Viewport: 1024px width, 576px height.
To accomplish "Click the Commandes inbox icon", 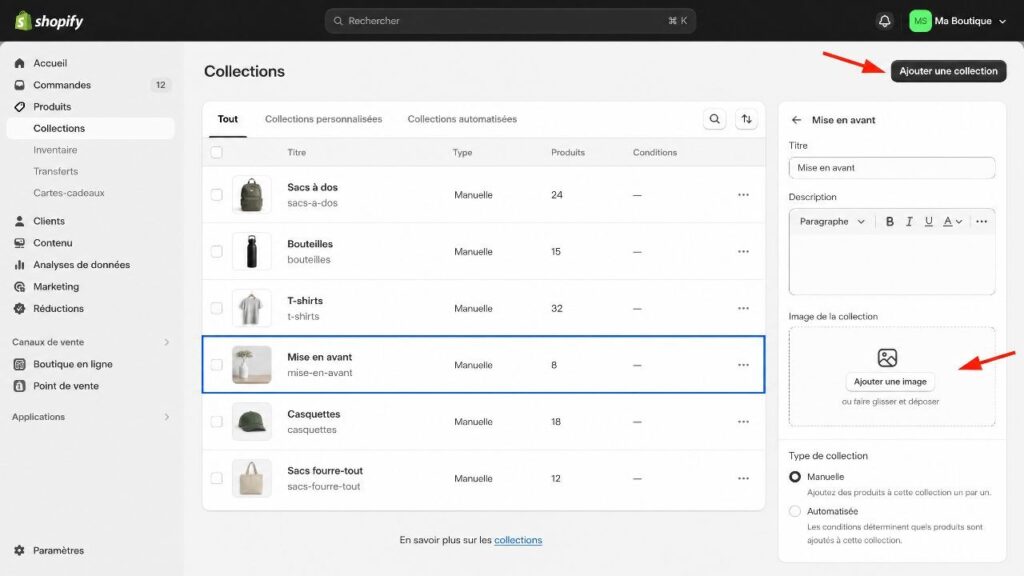I will pyautogui.click(x=20, y=85).
